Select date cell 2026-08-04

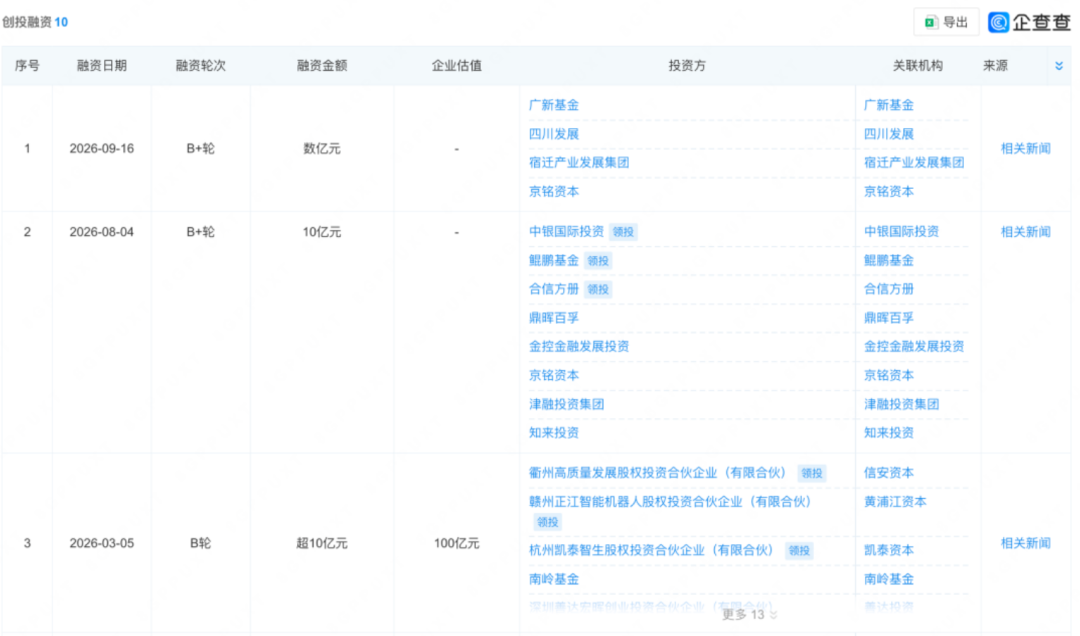point(101,232)
